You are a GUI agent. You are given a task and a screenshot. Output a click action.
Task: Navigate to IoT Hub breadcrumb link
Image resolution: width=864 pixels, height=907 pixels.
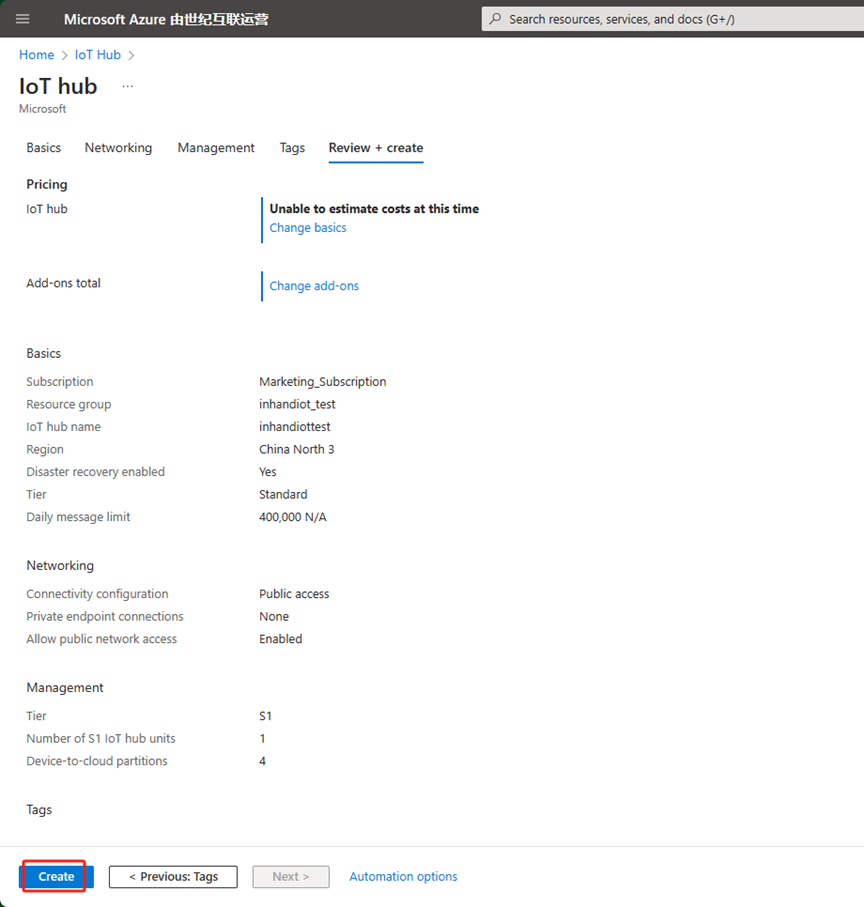coord(97,55)
